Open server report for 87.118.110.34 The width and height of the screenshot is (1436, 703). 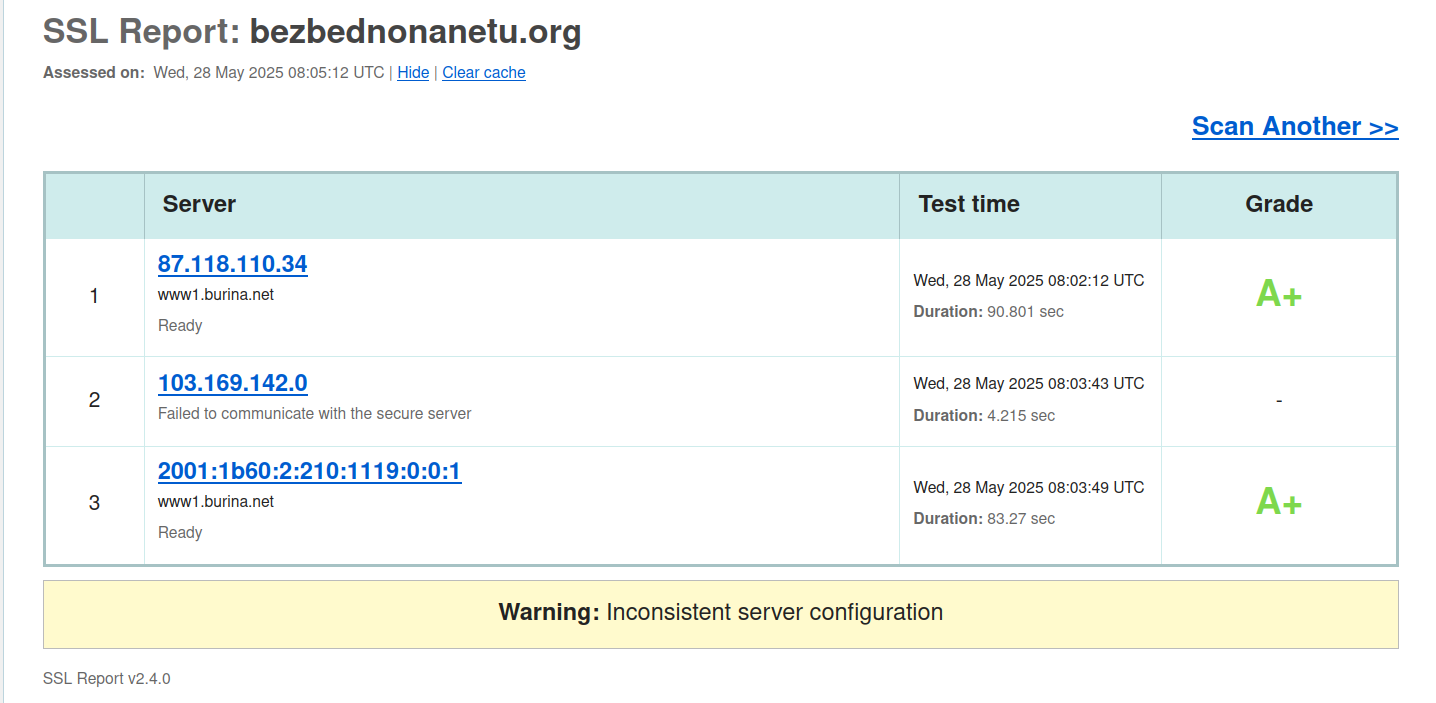pos(233,264)
